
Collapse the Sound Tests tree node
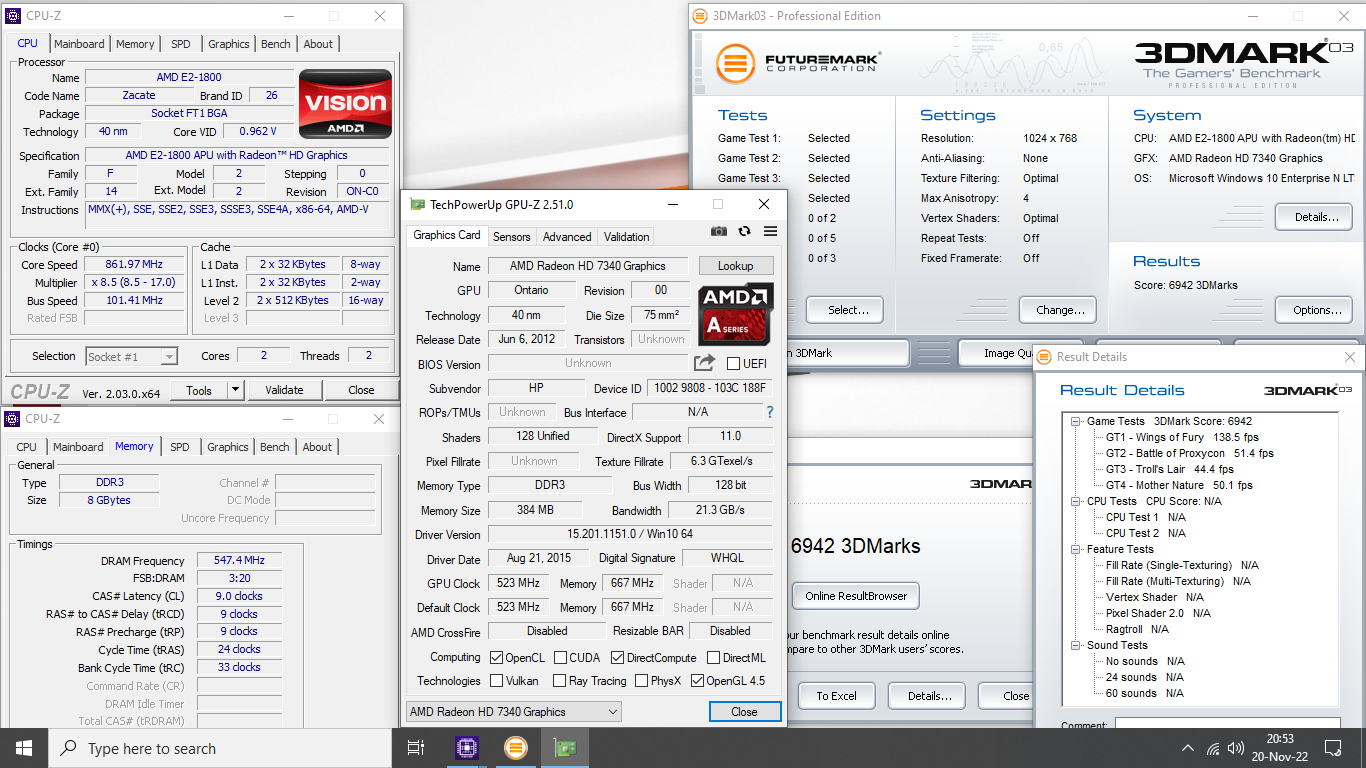click(x=1076, y=645)
